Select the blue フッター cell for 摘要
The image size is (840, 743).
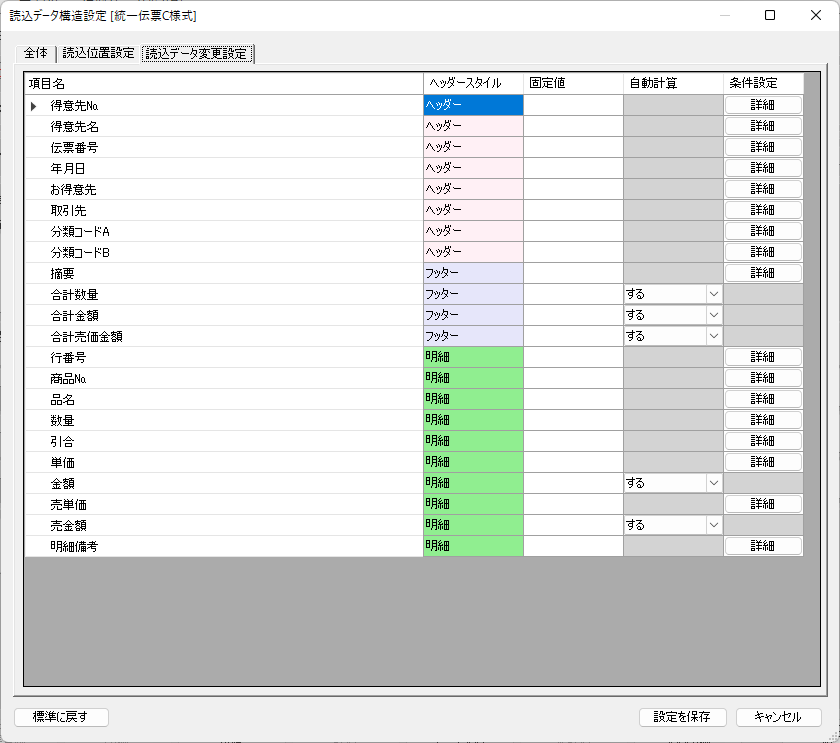(x=473, y=273)
